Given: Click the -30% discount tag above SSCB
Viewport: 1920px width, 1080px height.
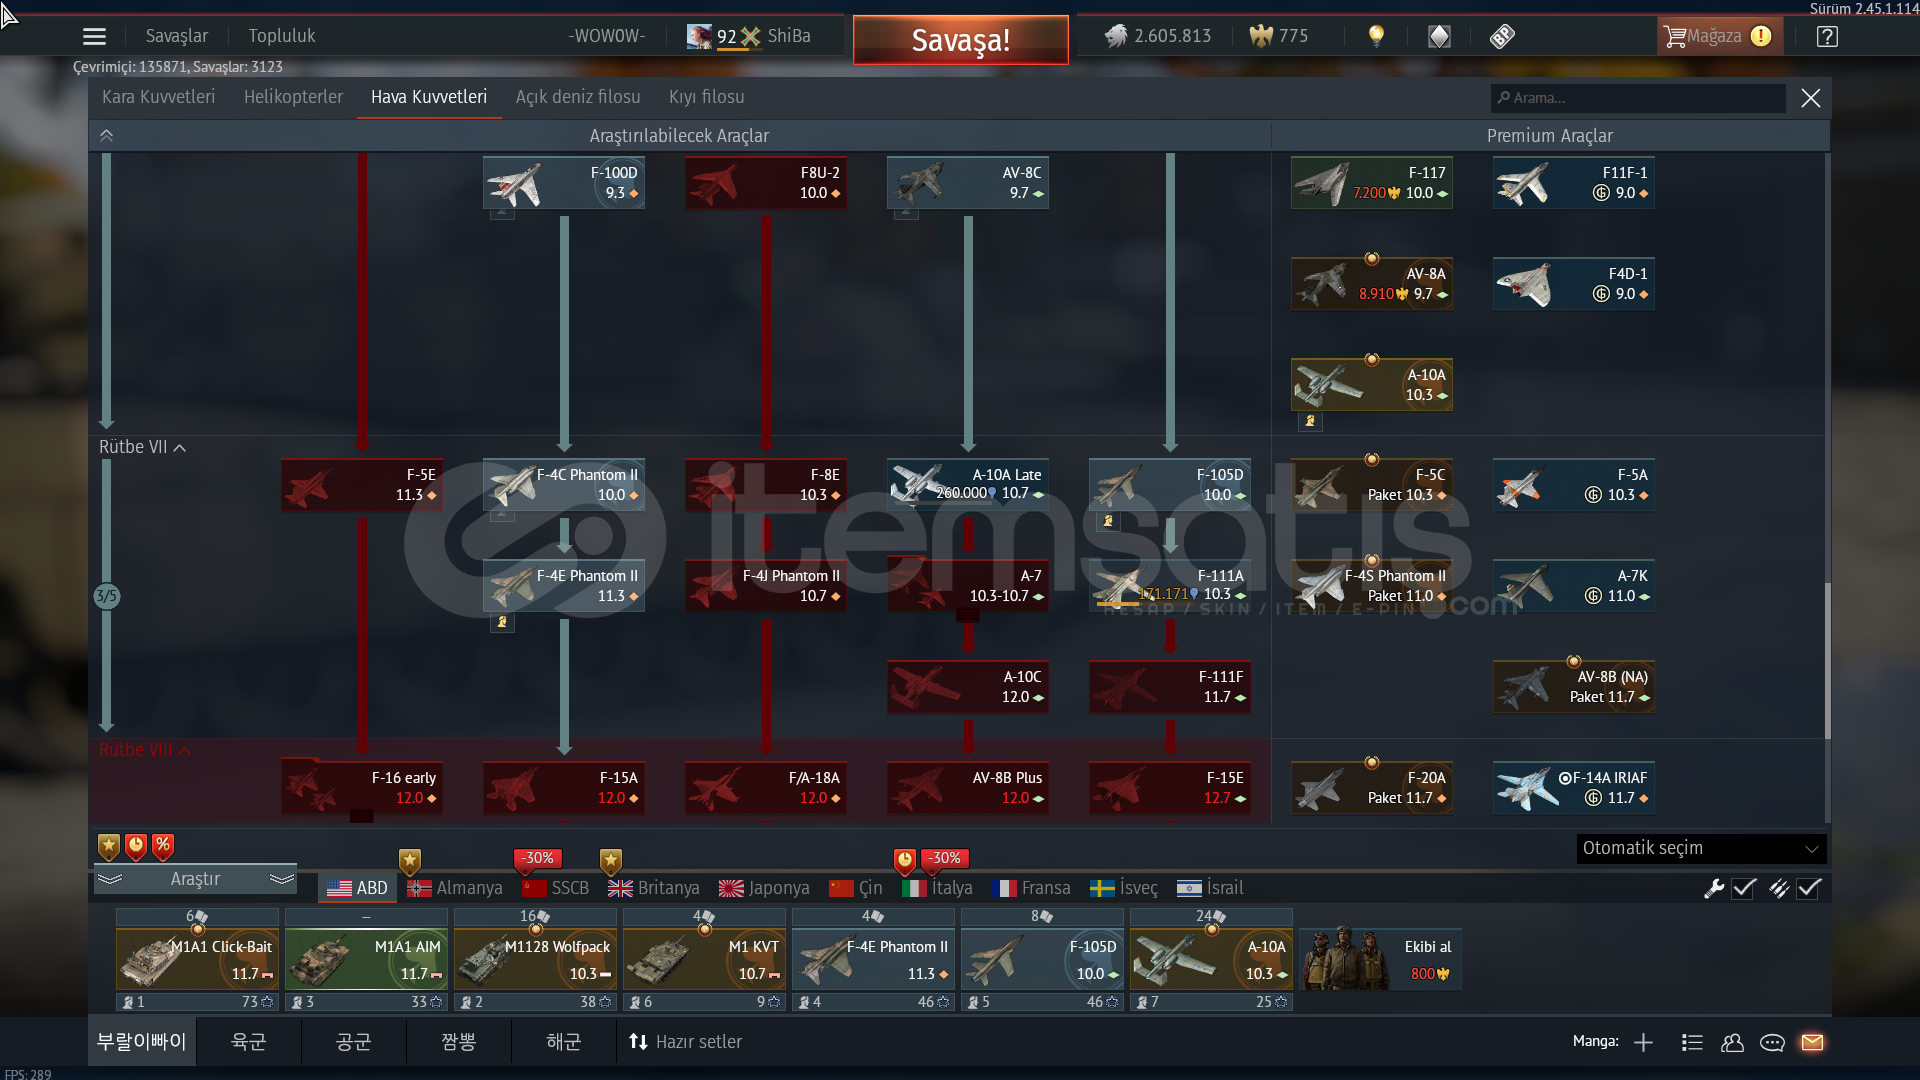Looking at the screenshot, I should click(538, 858).
